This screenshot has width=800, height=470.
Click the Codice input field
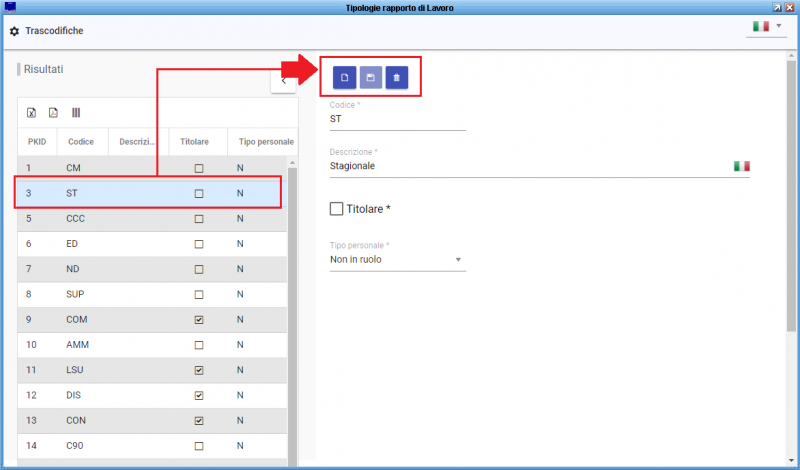397,119
